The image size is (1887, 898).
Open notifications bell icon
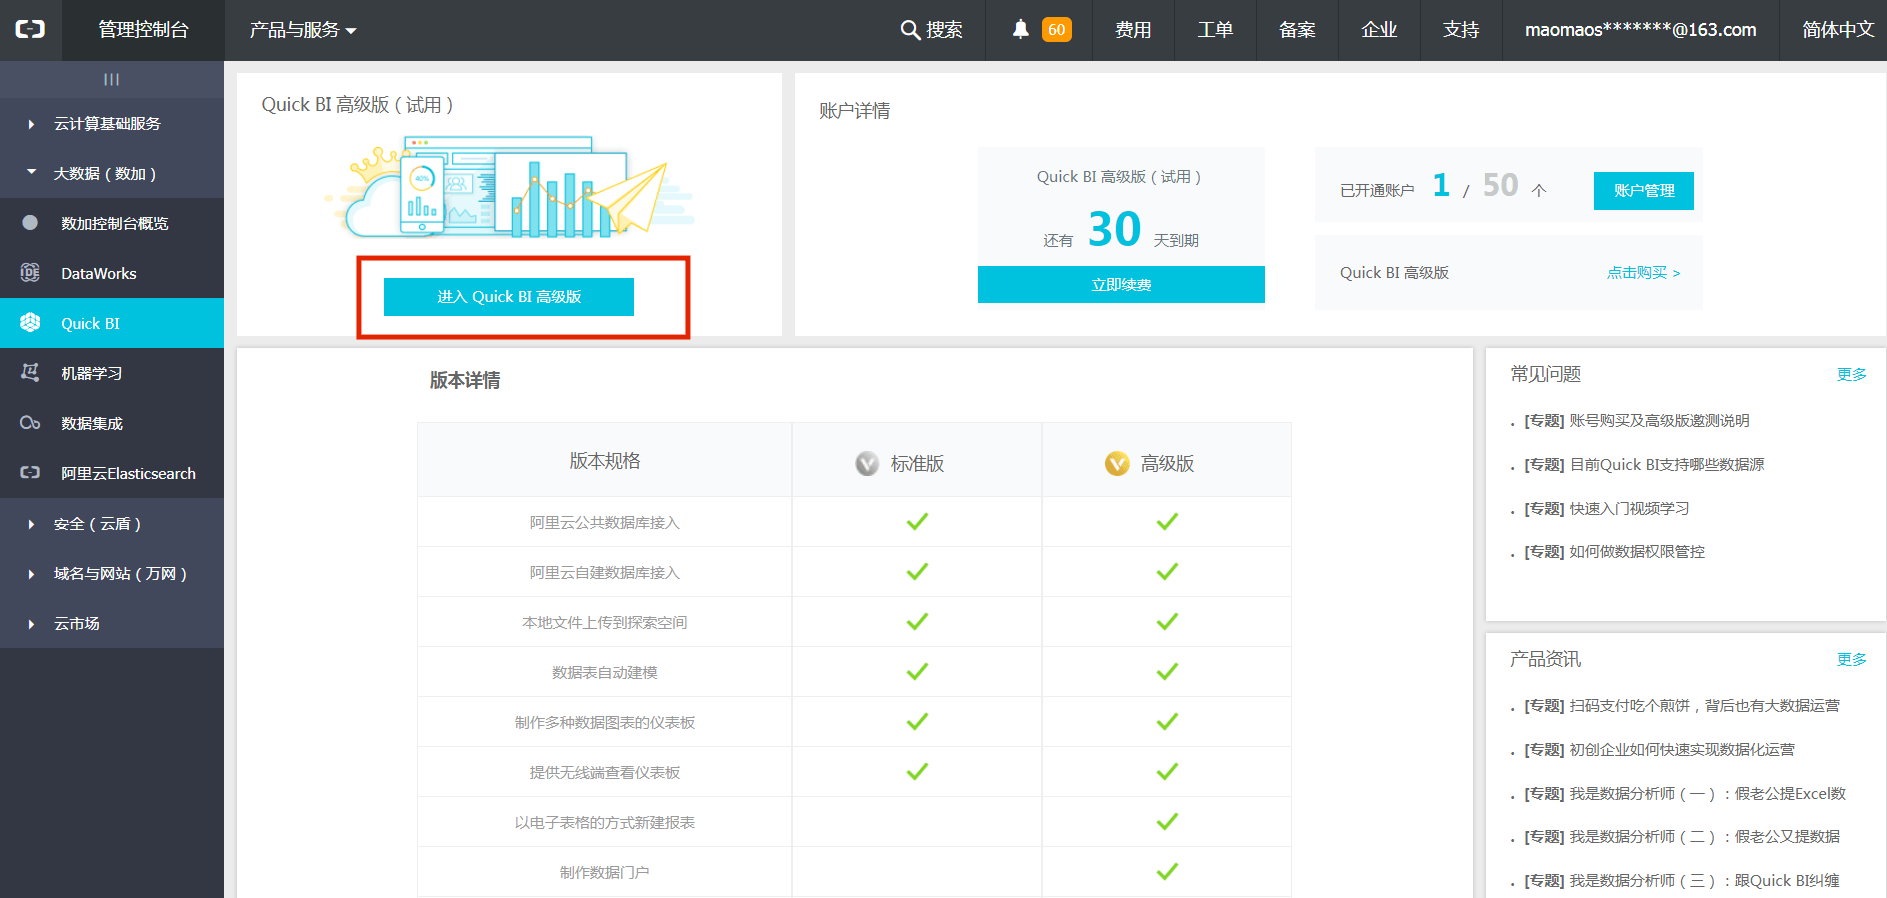[1020, 29]
